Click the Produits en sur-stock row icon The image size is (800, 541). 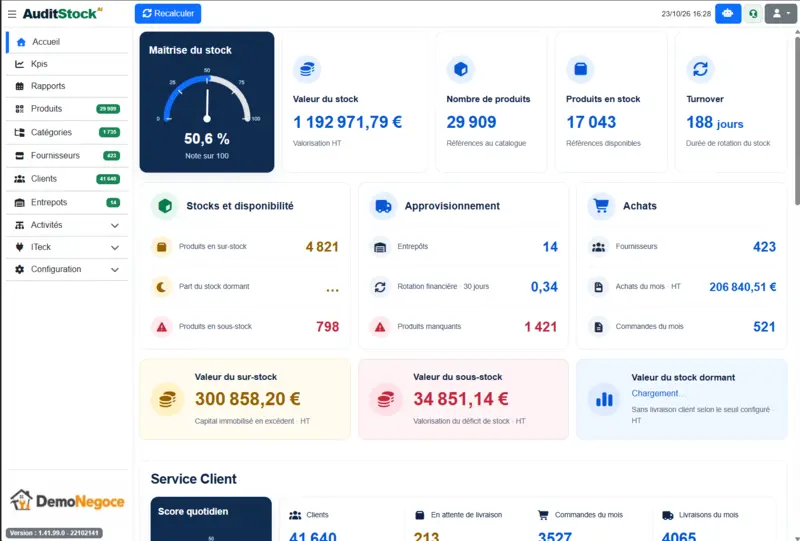(x=162, y=247)
